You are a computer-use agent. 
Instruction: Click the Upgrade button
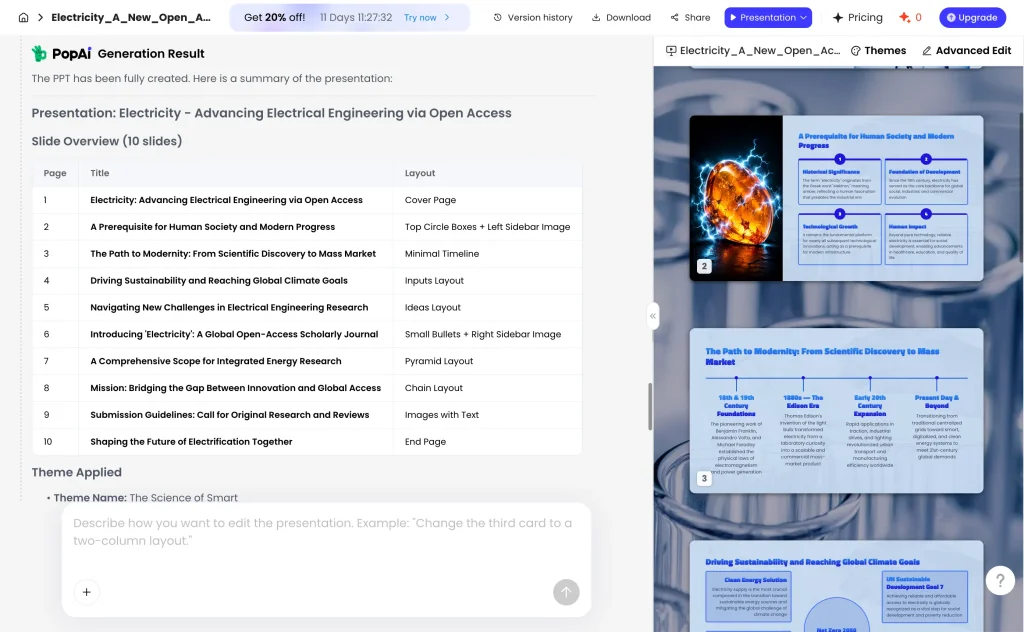point(972,18)
